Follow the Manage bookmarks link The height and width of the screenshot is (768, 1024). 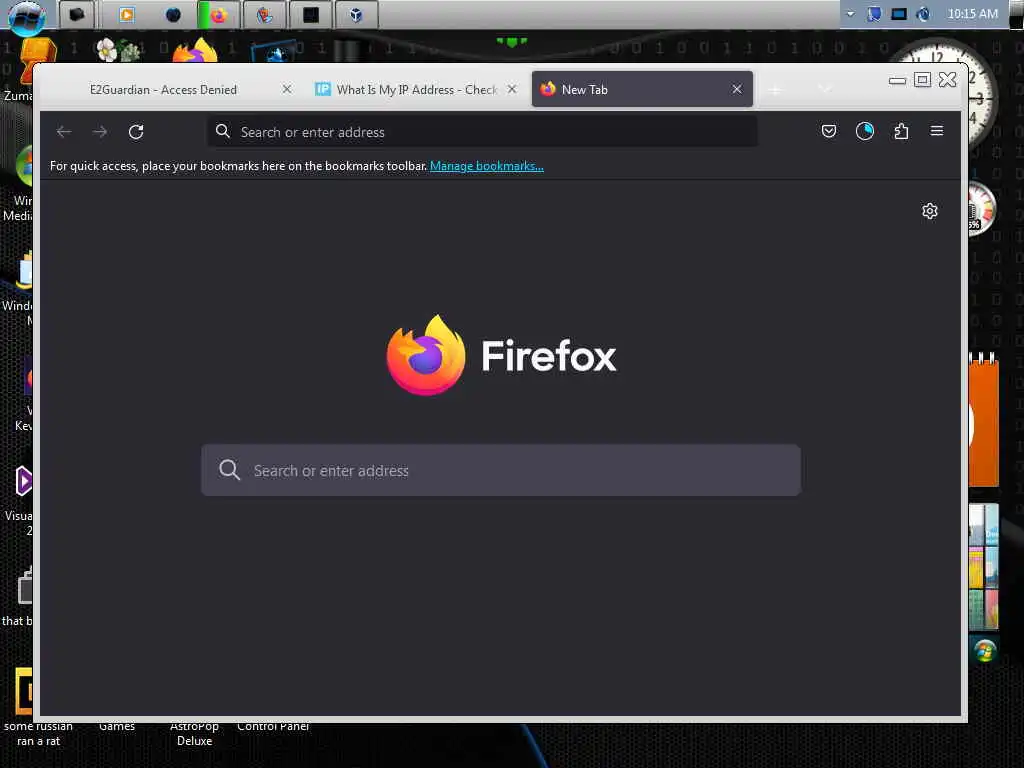[487, 166]
